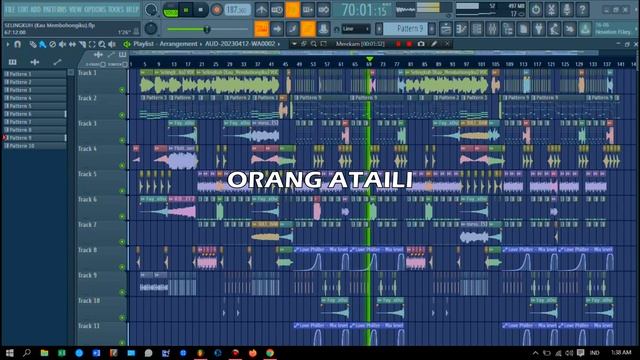640x360 pixels.
Task: Select the Zoom magnifier tool in Playlist
Action: [102, 44]
